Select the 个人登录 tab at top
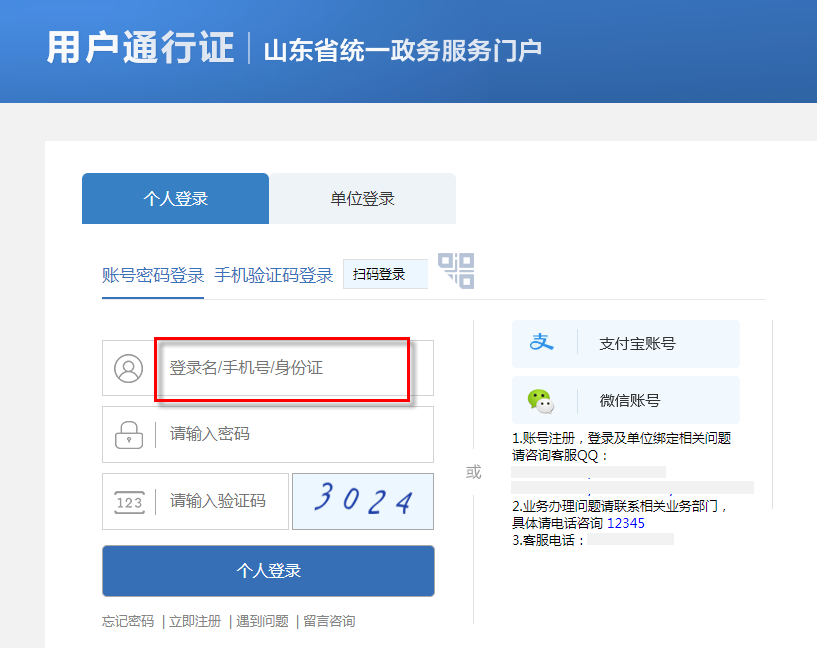 (175, 198)
